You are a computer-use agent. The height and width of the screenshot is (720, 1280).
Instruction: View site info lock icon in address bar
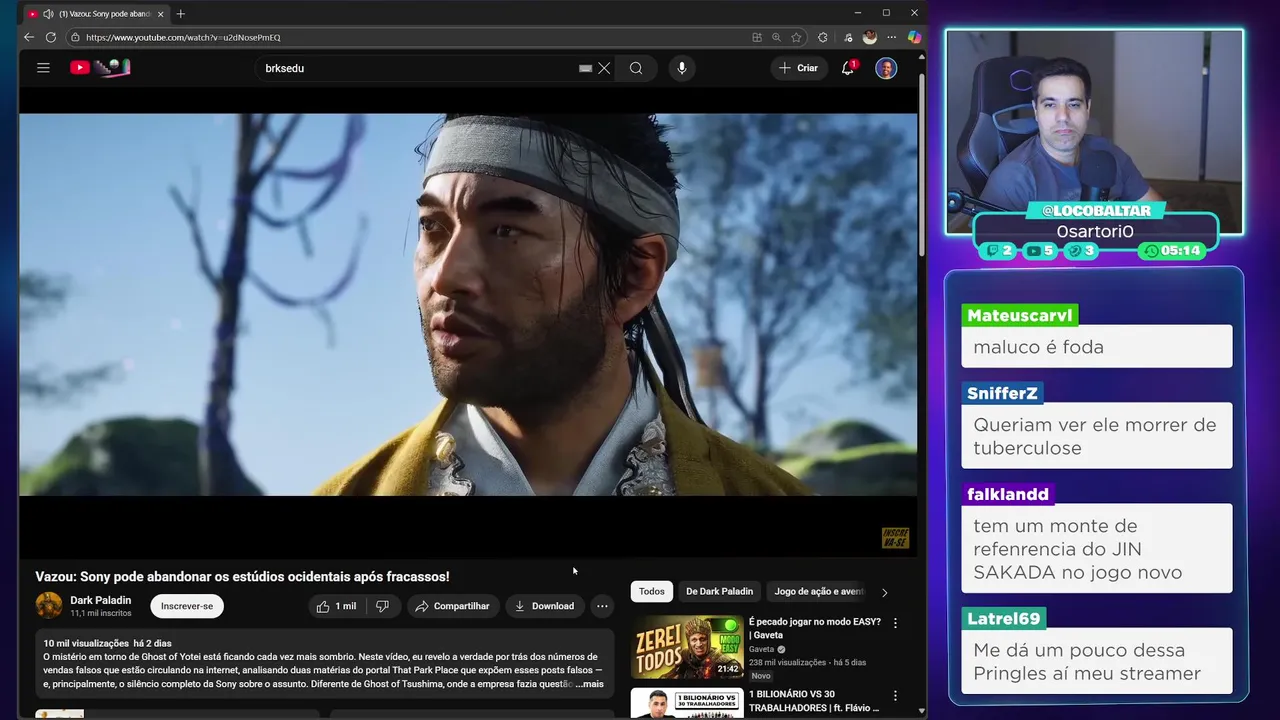click(75, 37)
